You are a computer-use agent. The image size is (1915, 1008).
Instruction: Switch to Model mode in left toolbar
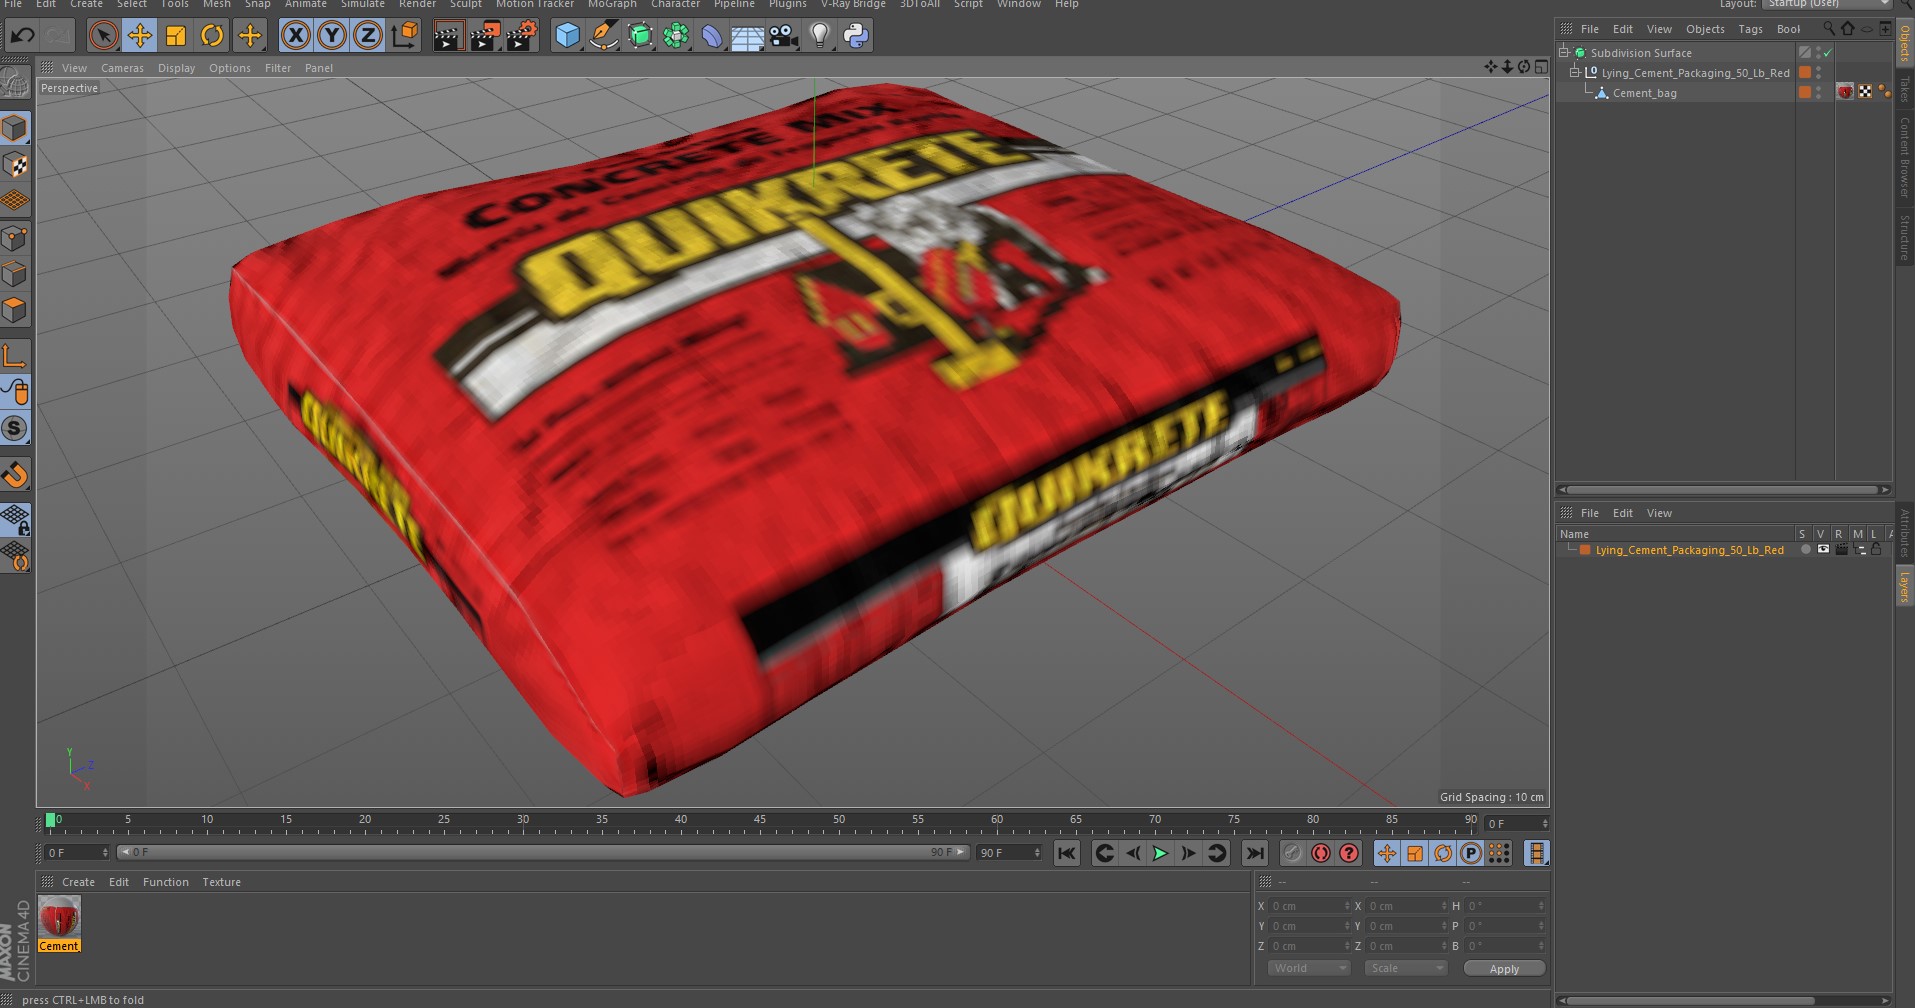15,128
